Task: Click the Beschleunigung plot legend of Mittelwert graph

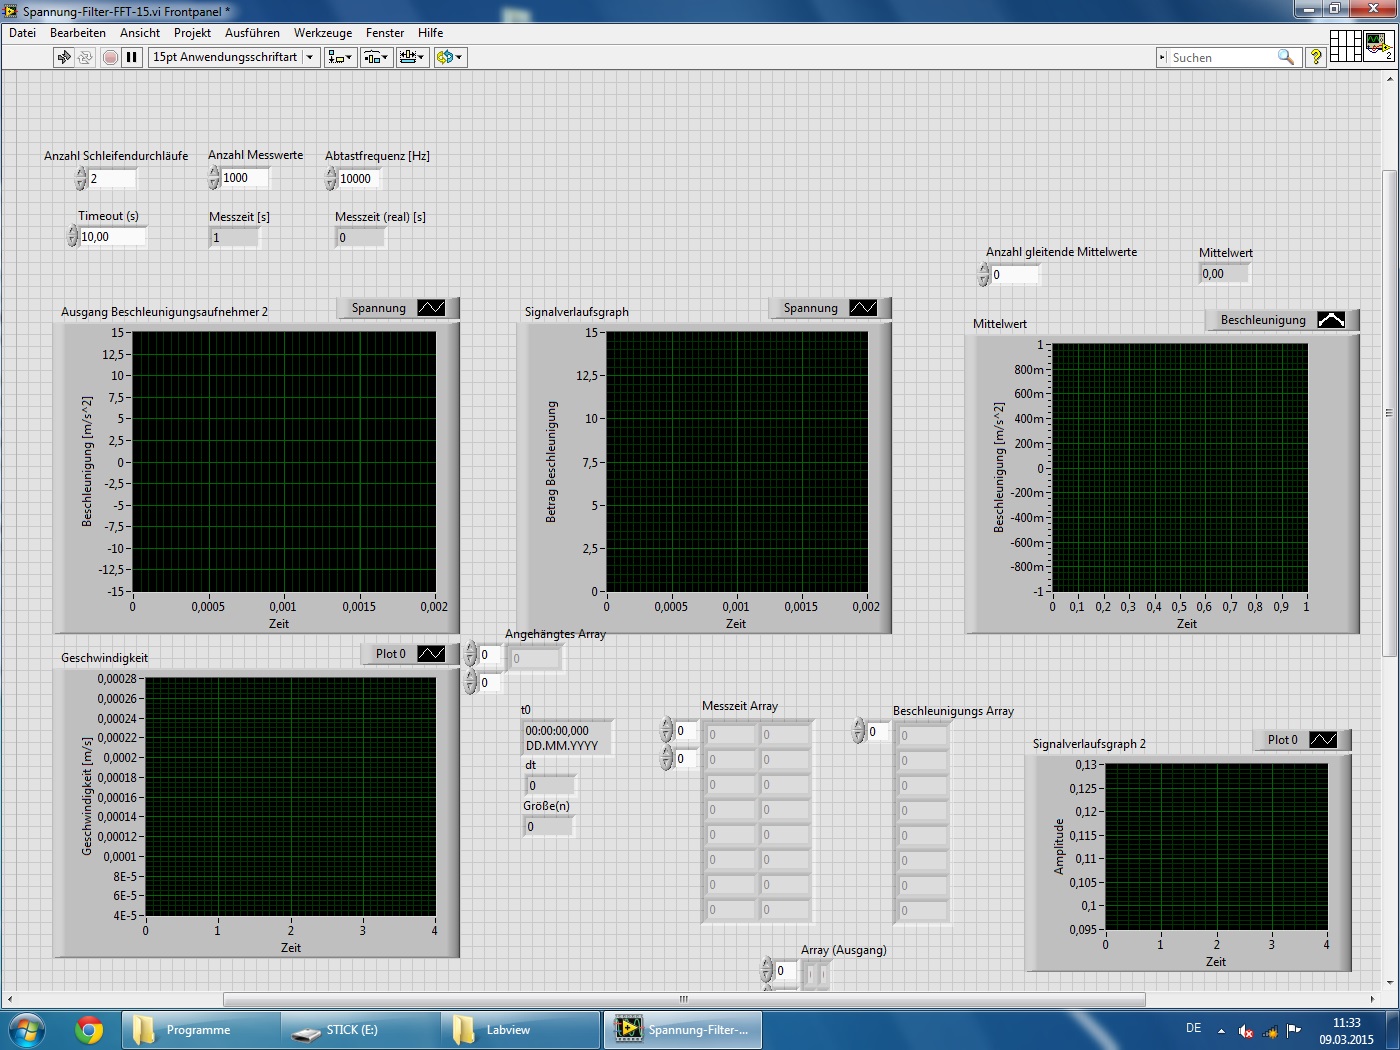Action: point(1281,320)
